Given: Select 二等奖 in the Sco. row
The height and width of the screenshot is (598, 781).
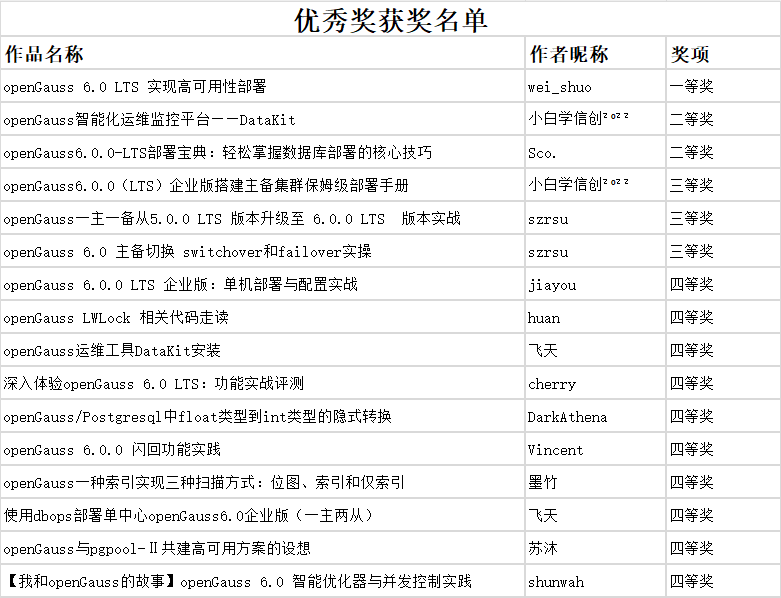Looking at the screenshot, I should [x=691, y=152].
